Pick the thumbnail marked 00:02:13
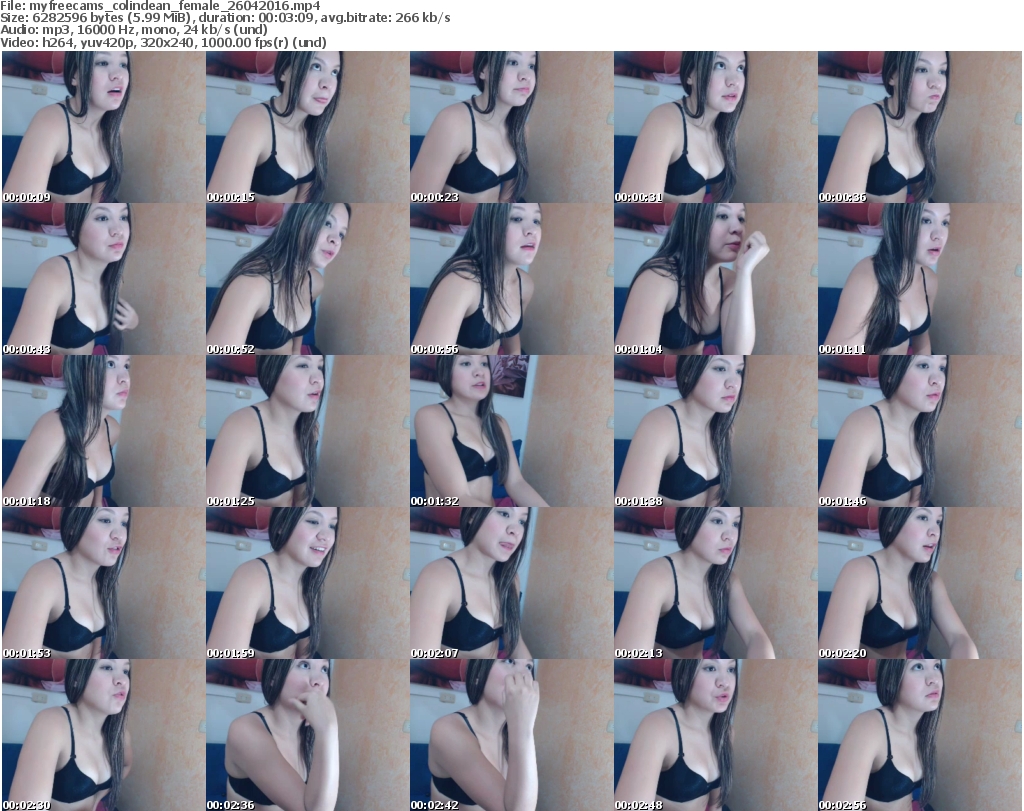This screenshot has width=1024, height=811. coord(715,584)
